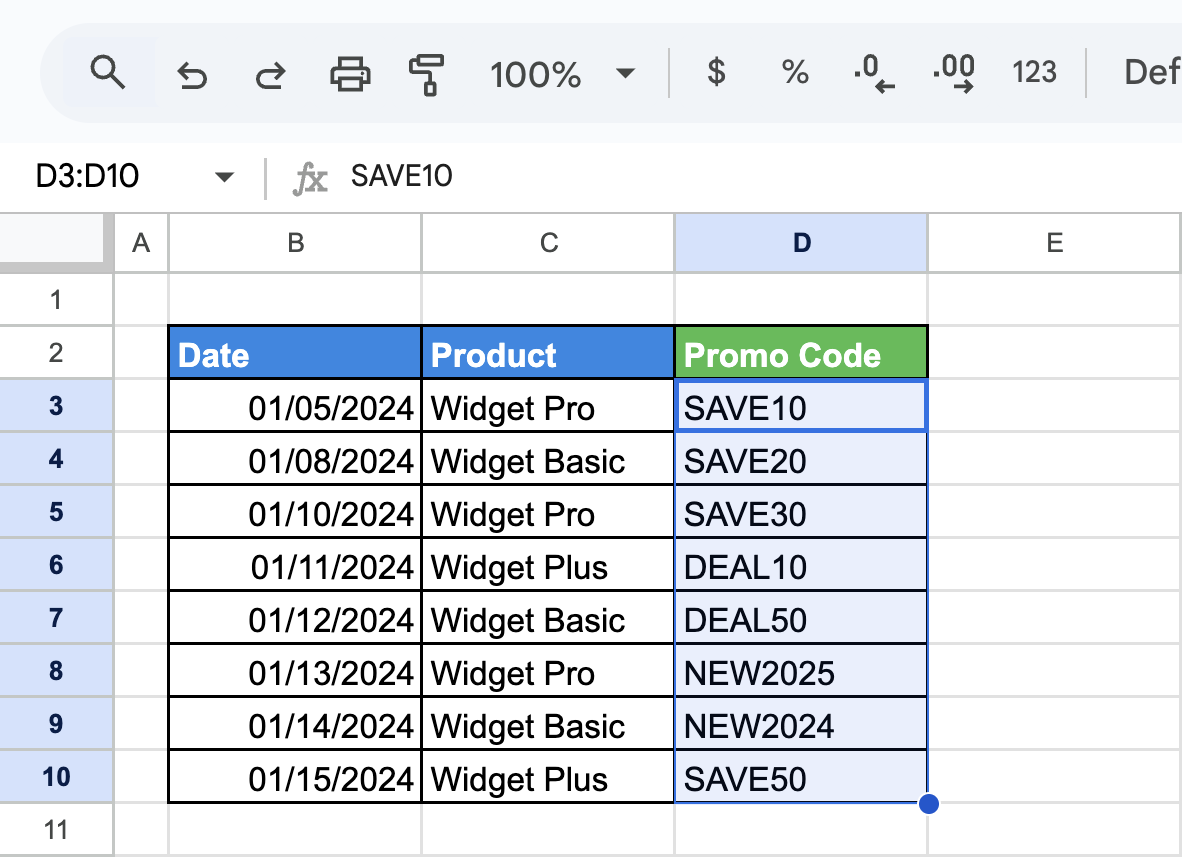This screenshot has width=1182, height=857.
Task: Expand the name box dropdown arrow
Action: click(x=224, y=177)
